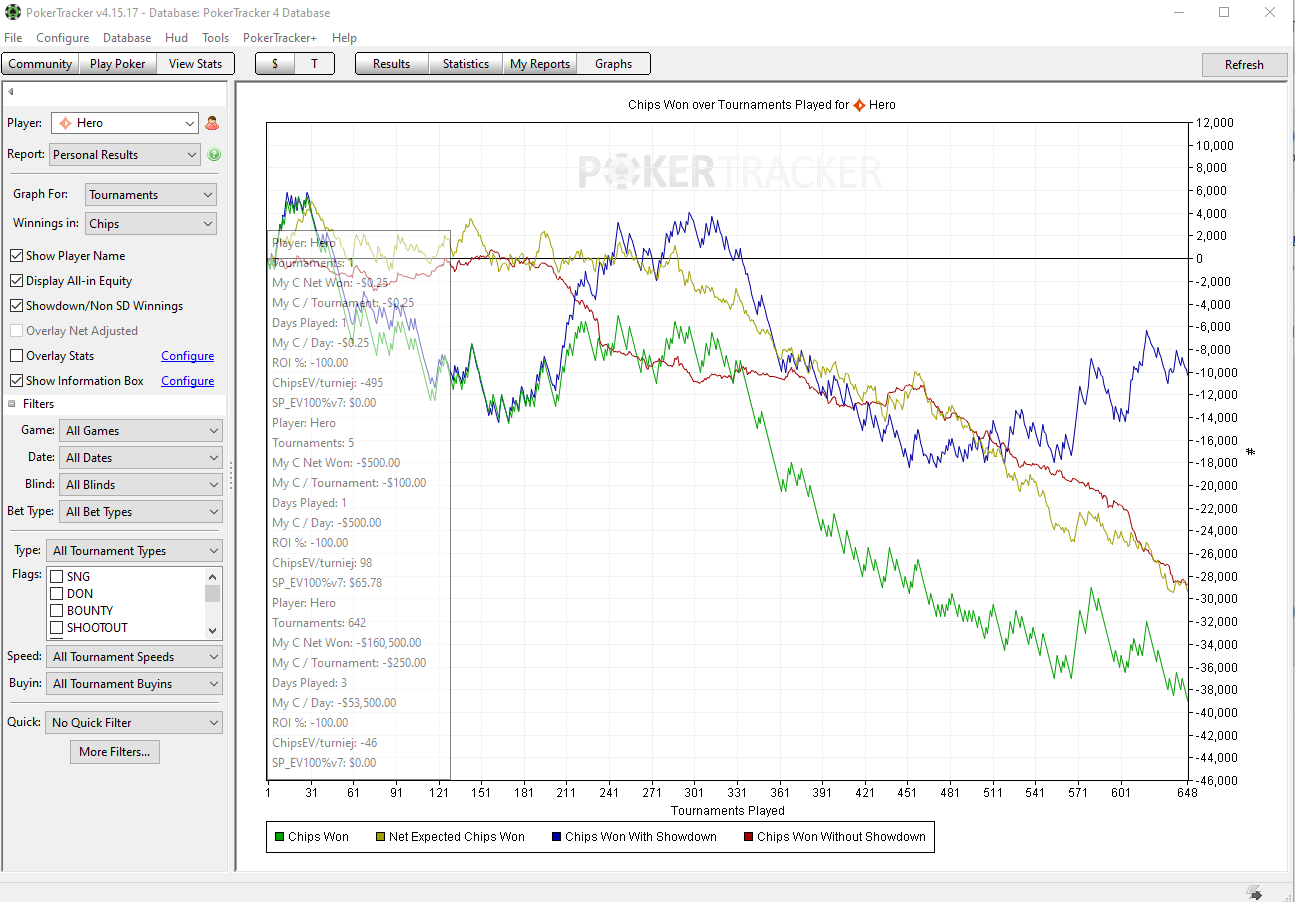Open the Tournament Types dropdown

(x=134, y=551)
